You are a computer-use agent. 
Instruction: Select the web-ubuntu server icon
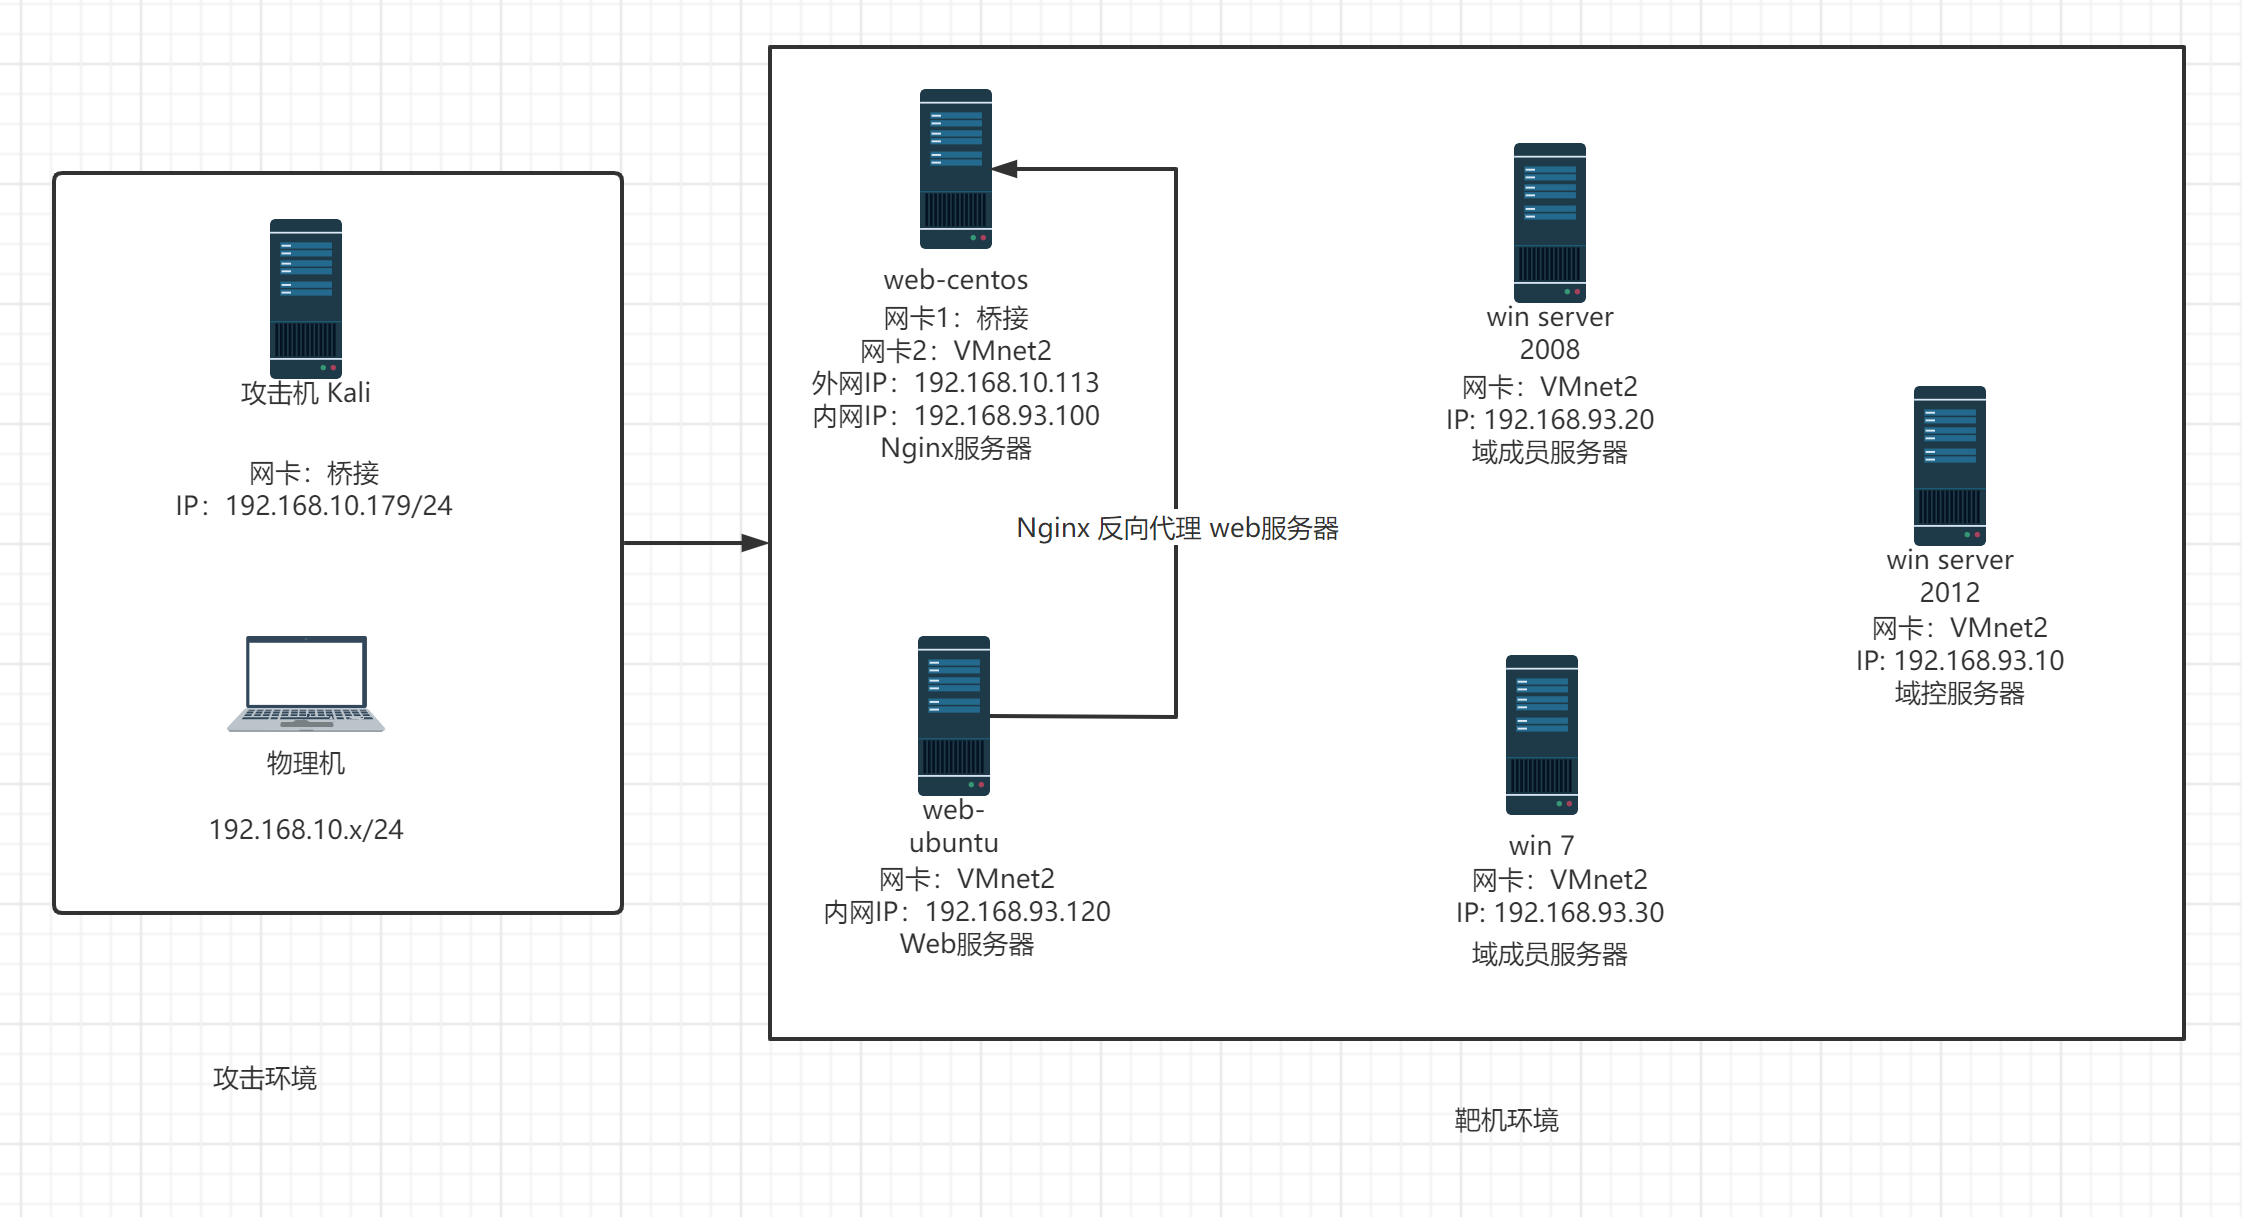(953, 715)
